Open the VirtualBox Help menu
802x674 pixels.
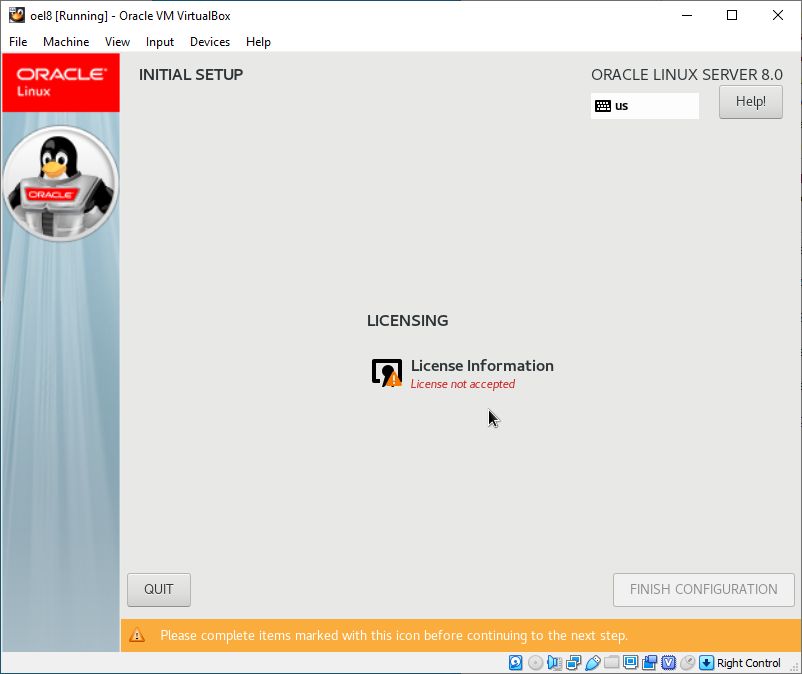coord(258,42)
